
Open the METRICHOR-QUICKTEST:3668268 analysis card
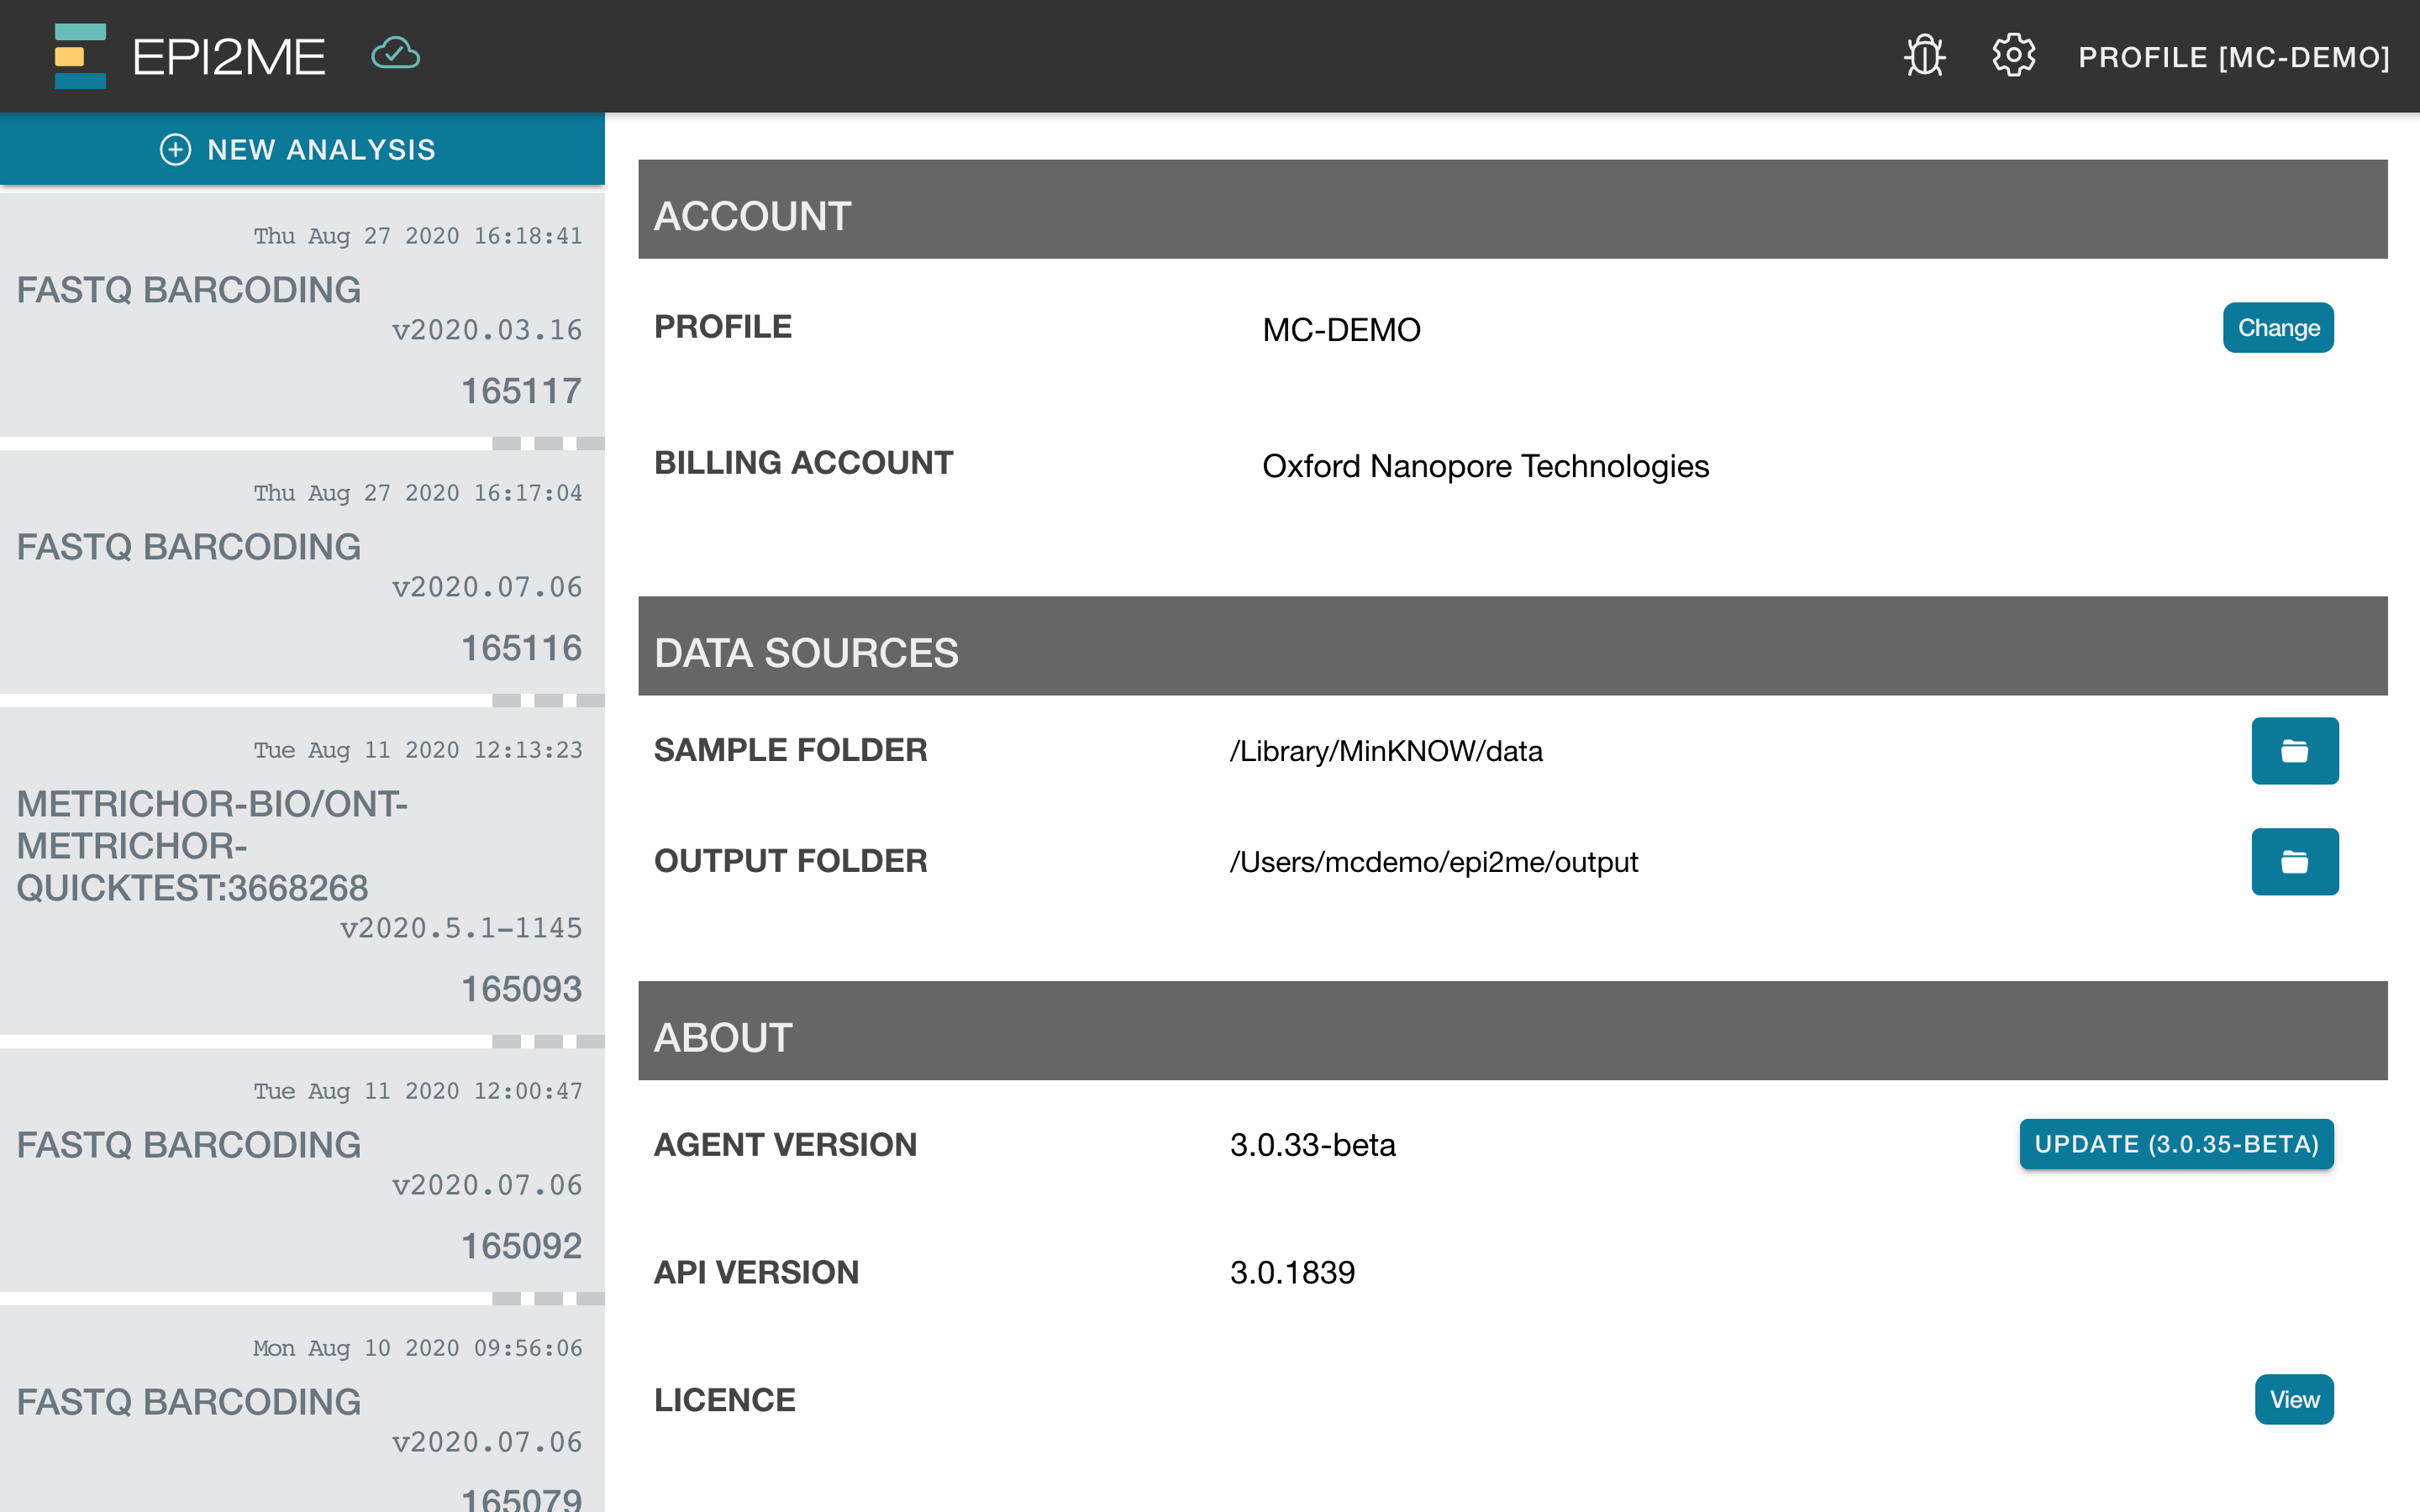pyautogui.click(x=302, y=872)
